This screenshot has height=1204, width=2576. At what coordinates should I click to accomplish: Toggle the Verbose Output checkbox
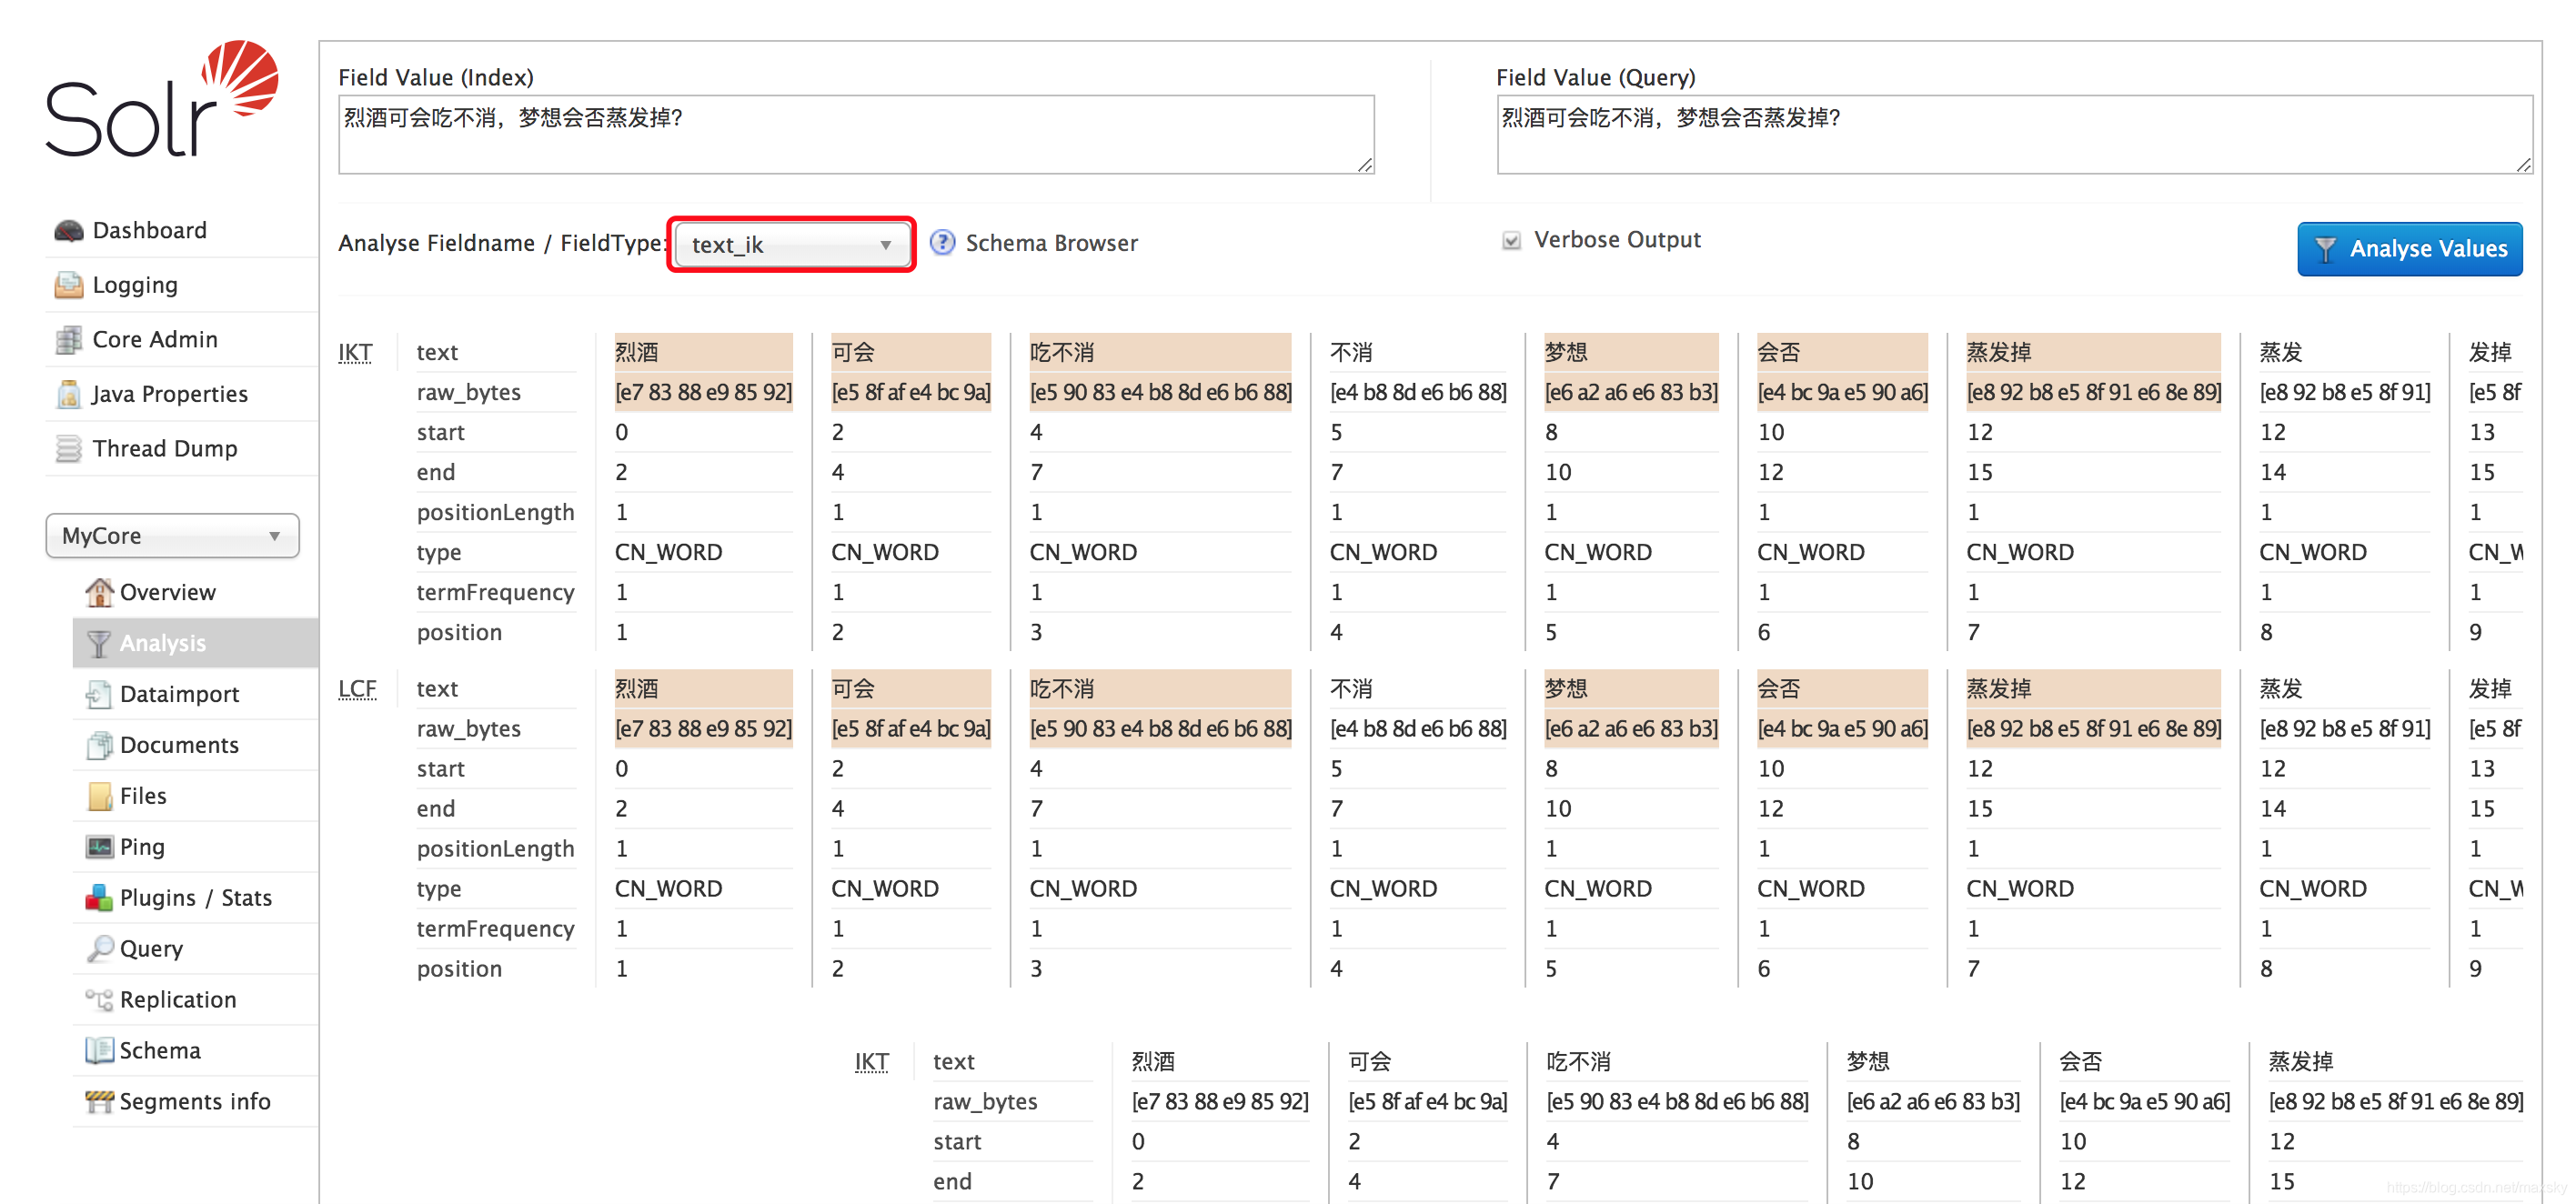tap(1511, 241)
